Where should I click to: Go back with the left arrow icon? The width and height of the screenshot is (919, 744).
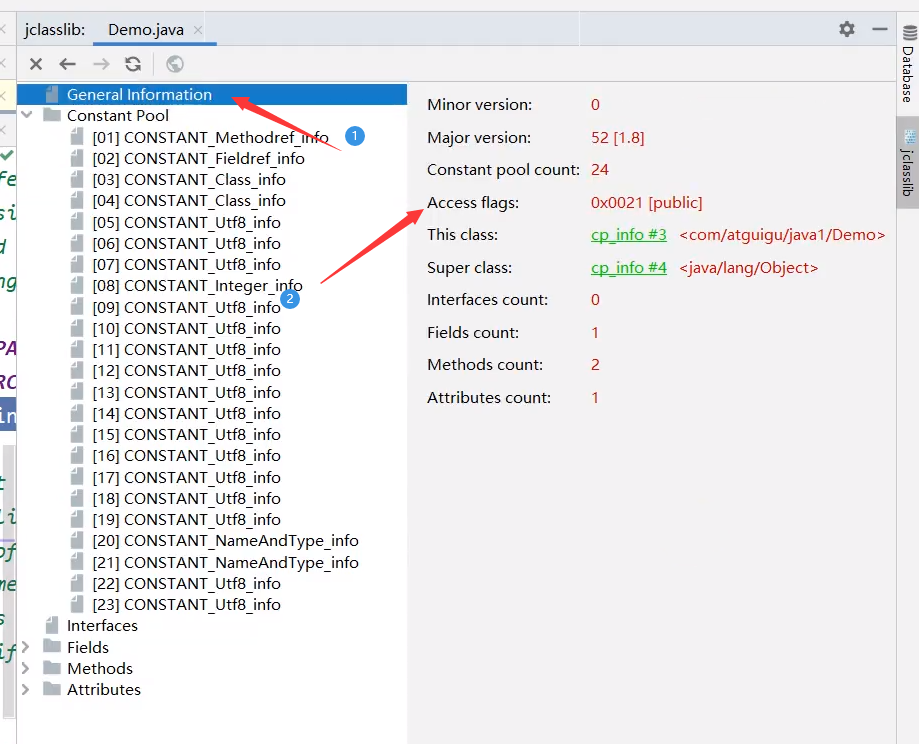[x=68, y=64]
